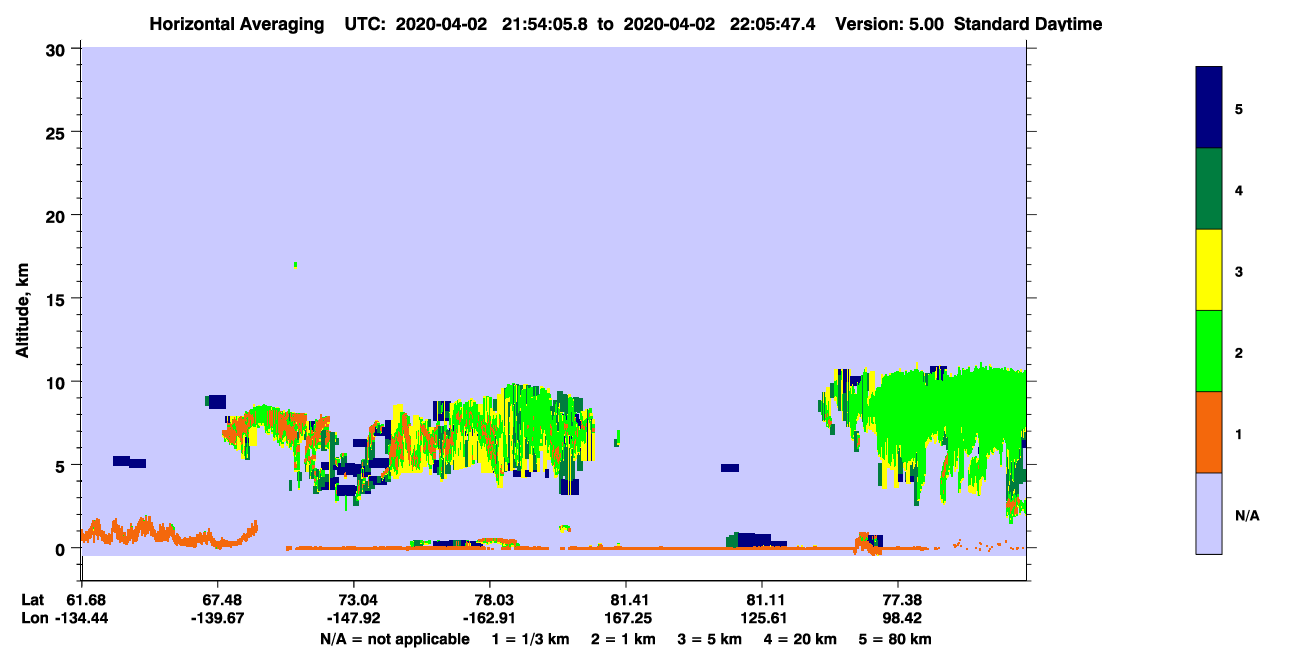Click the 'N/A = not applicable' legend text
The height and width of the screenshot is (667, 1300).
[x=394, y=639]
